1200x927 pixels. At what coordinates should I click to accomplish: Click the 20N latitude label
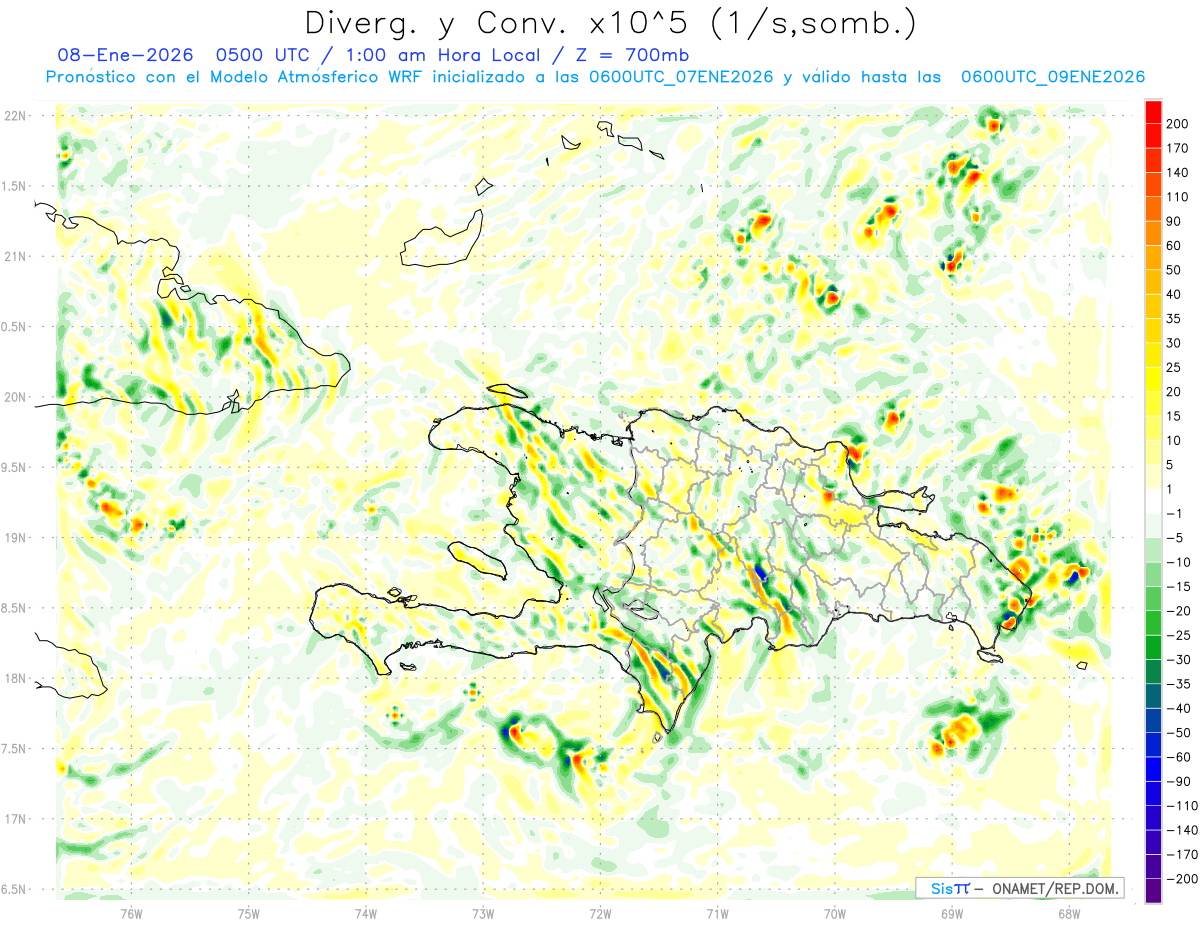click(x=16, y=397)
